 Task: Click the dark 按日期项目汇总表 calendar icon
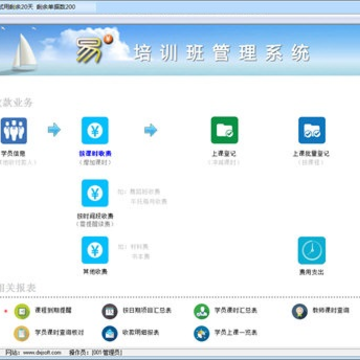pyautogui.click(x=110, y=311)
